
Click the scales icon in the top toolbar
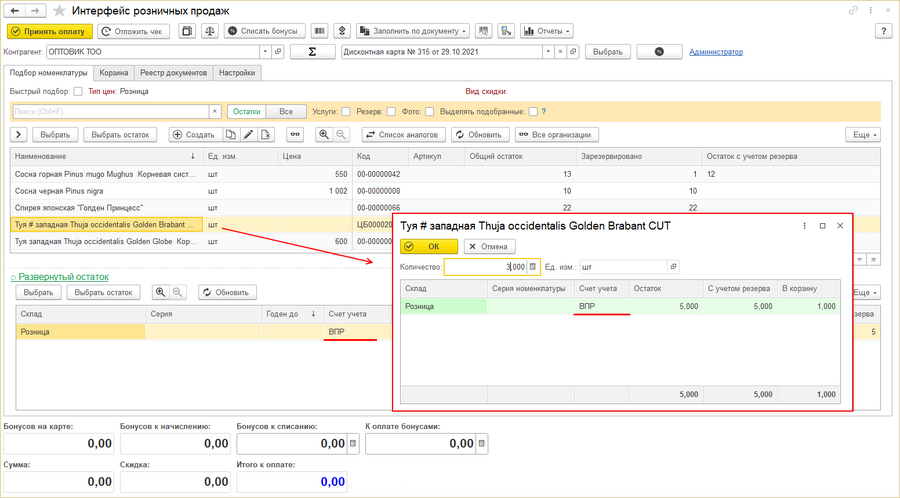pos(210,31)
